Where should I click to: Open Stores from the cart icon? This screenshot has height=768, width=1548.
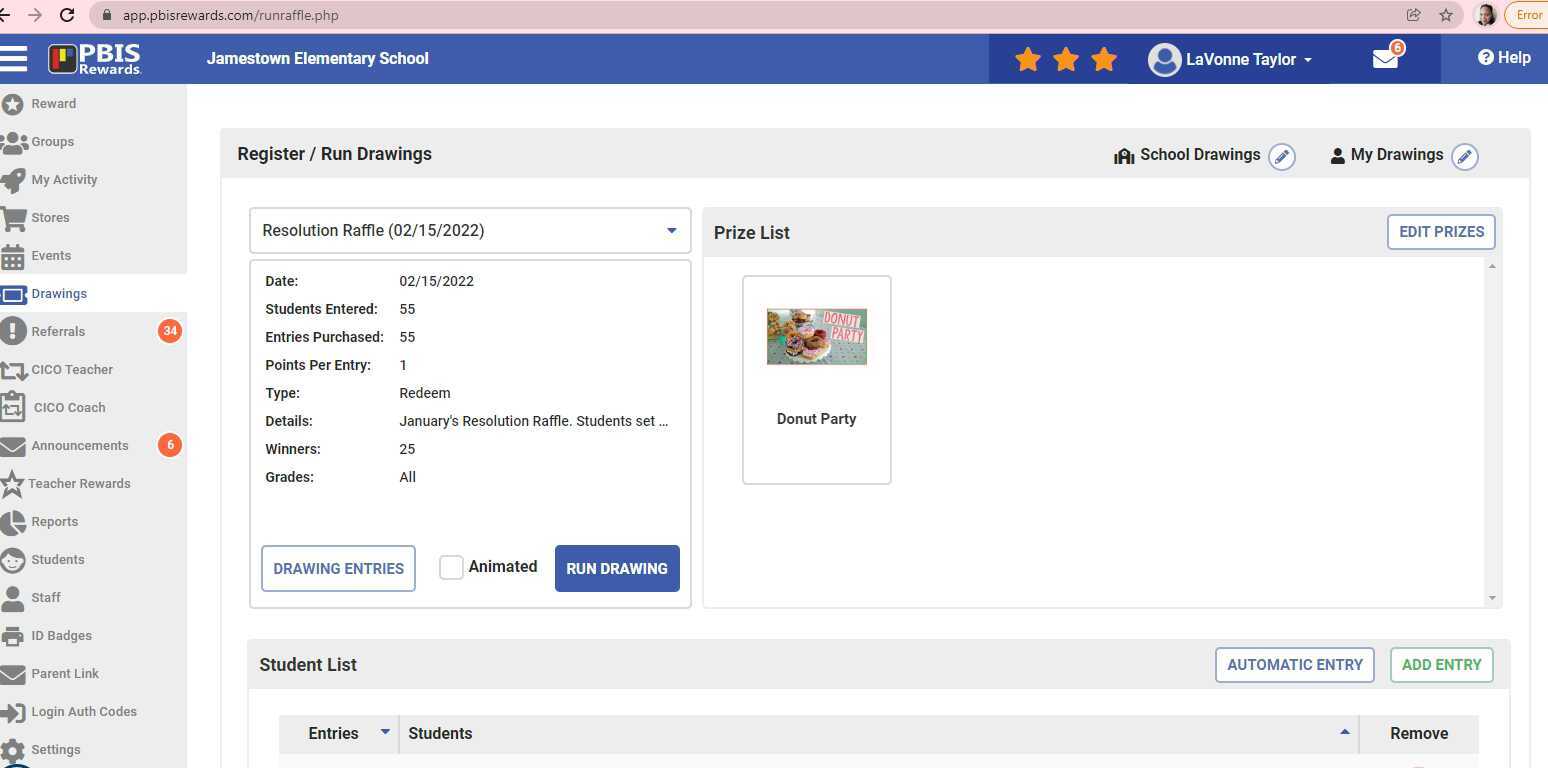(x=14, y=218)
